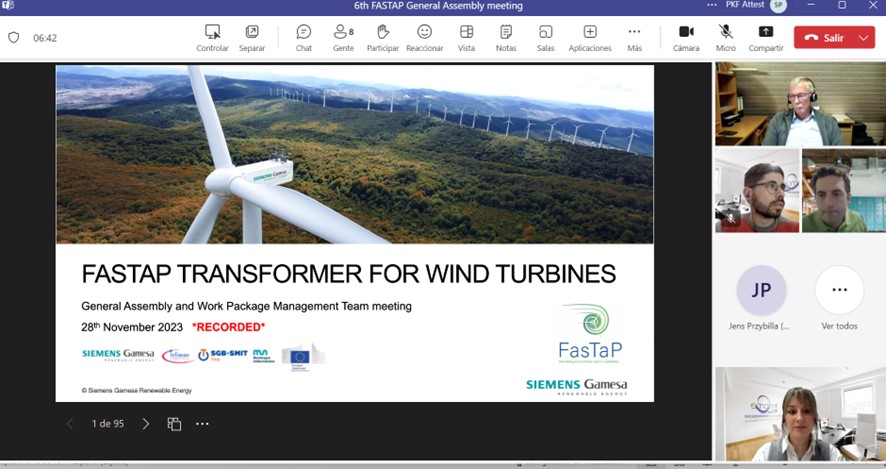
Task: Select the video tile of man with headset
Action: point(800,104)
